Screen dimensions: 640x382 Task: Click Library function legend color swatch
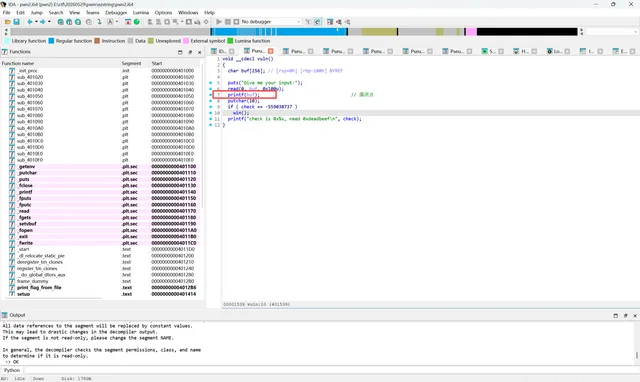pyautogui.click(x=7, y=41)
